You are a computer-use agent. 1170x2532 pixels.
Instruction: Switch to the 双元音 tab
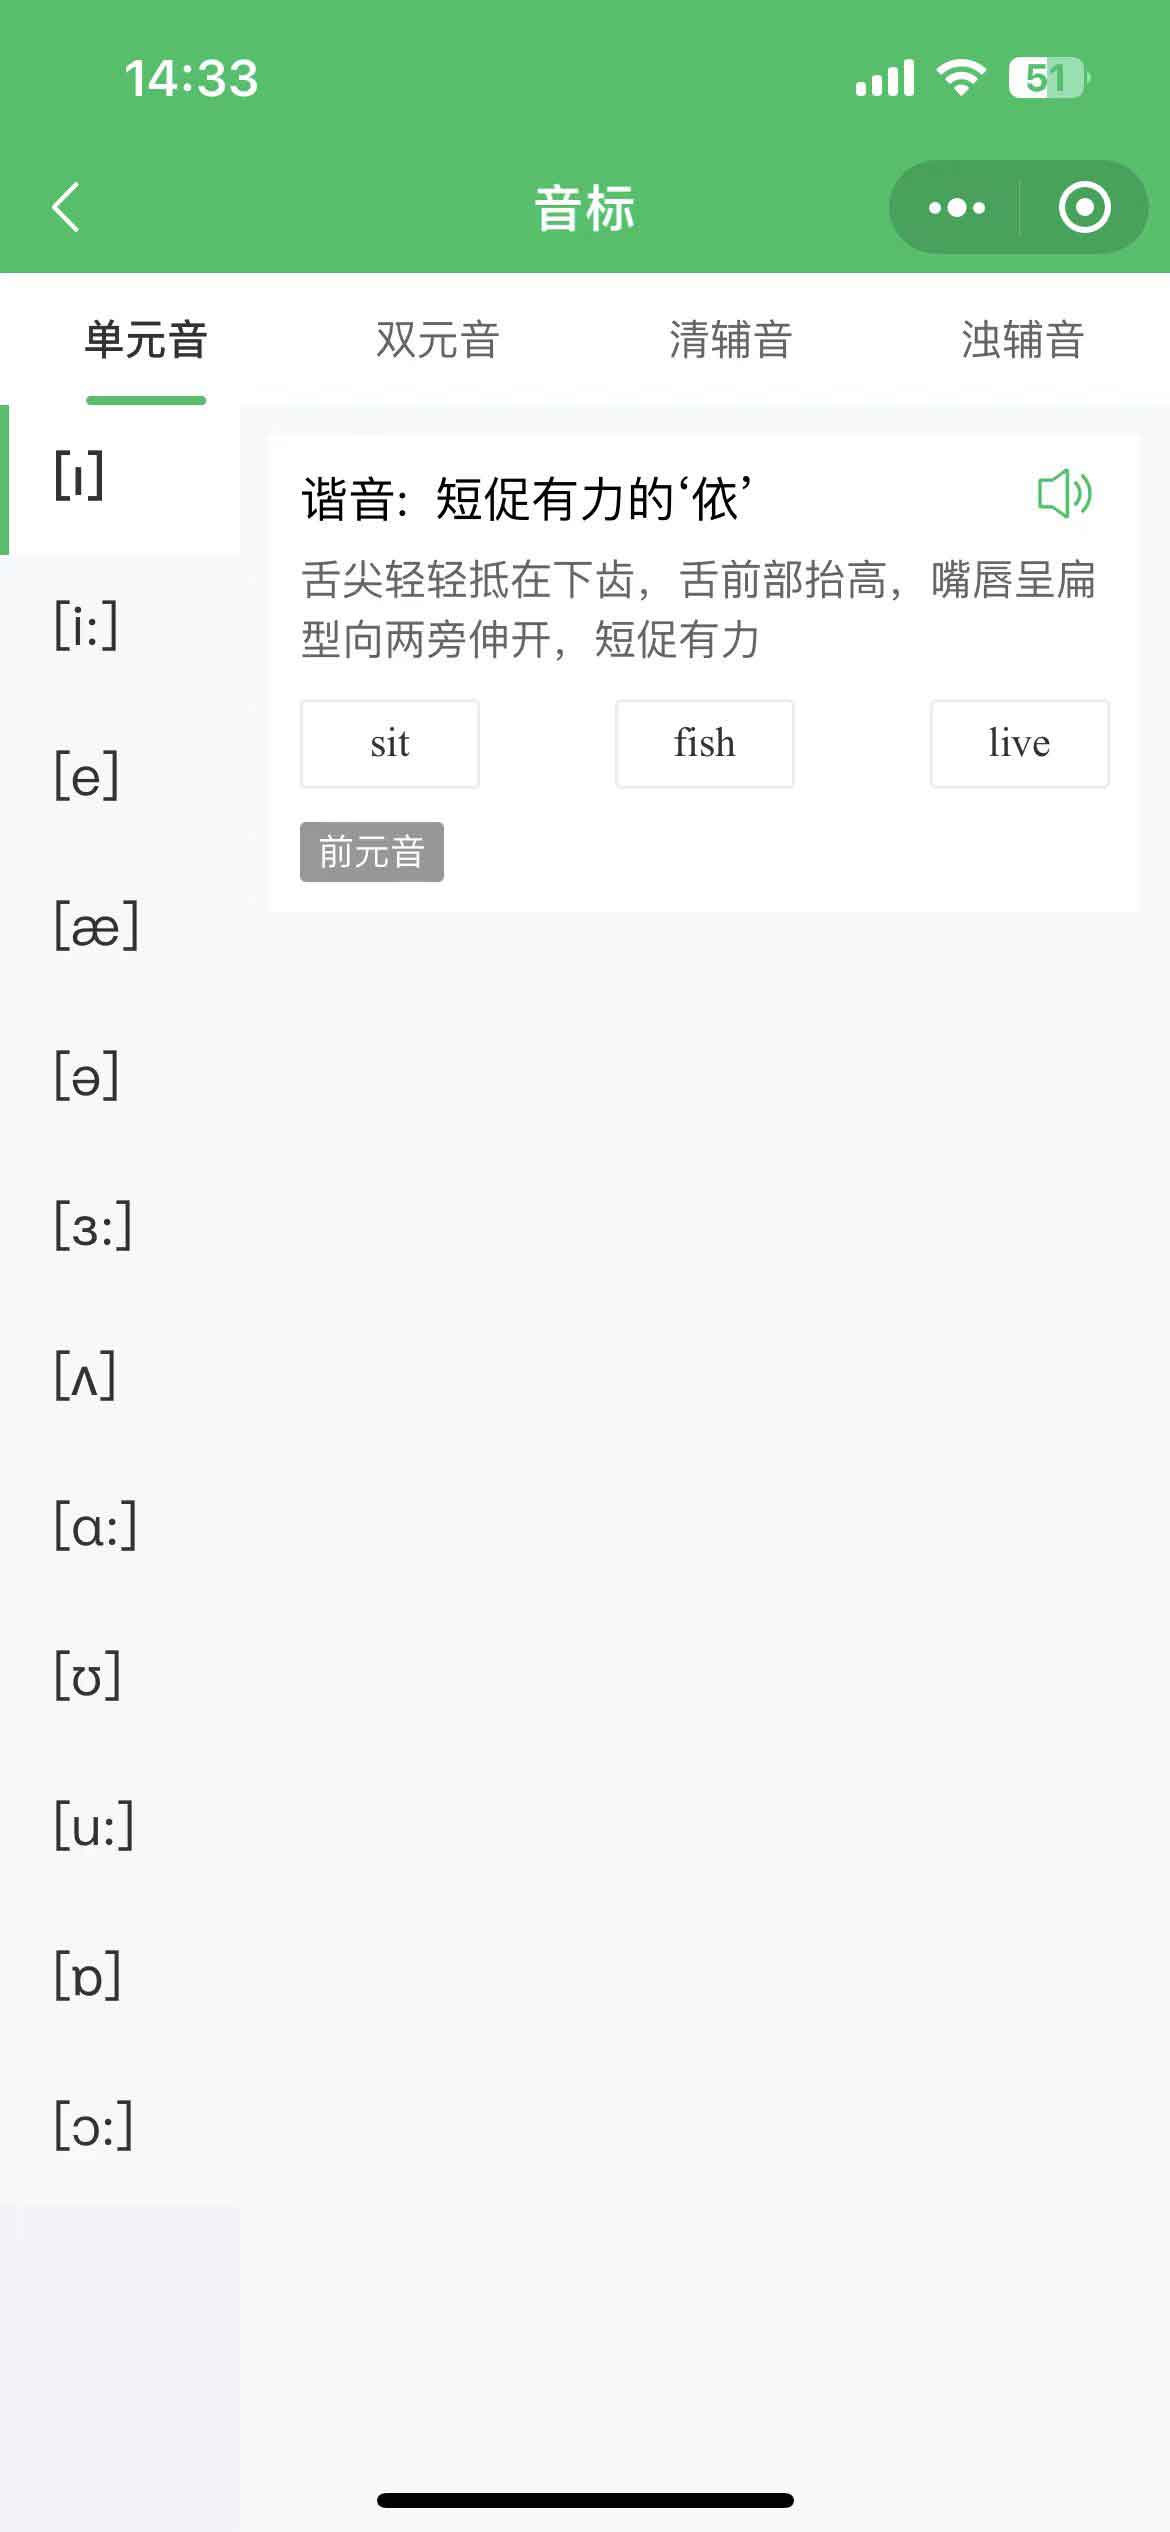pos(437,340)
